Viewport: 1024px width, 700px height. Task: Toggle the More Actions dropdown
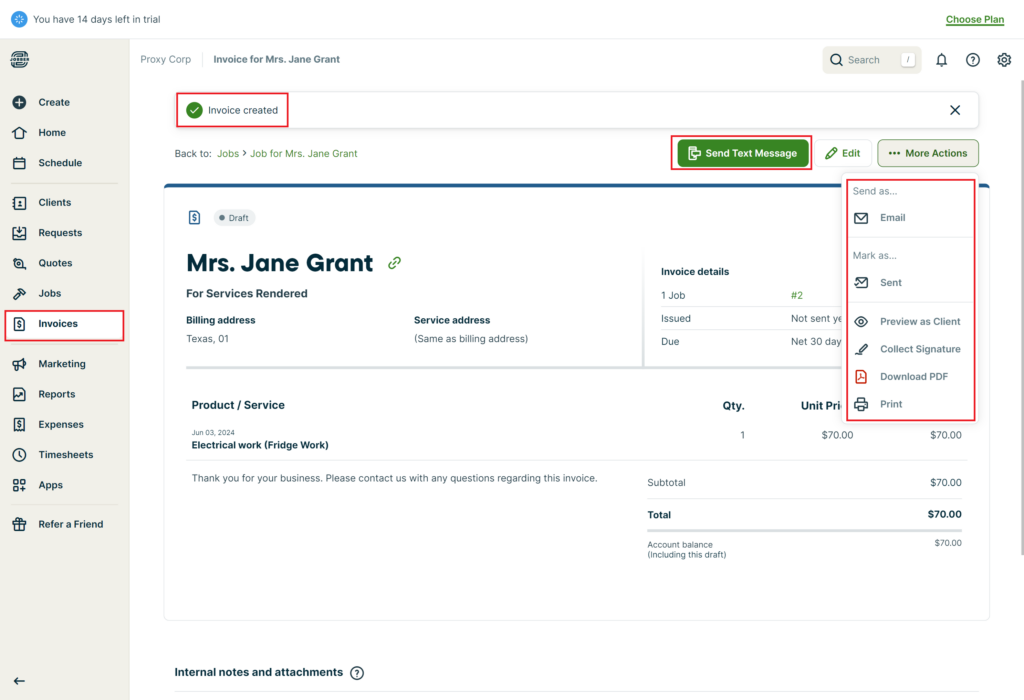[927, 153]
